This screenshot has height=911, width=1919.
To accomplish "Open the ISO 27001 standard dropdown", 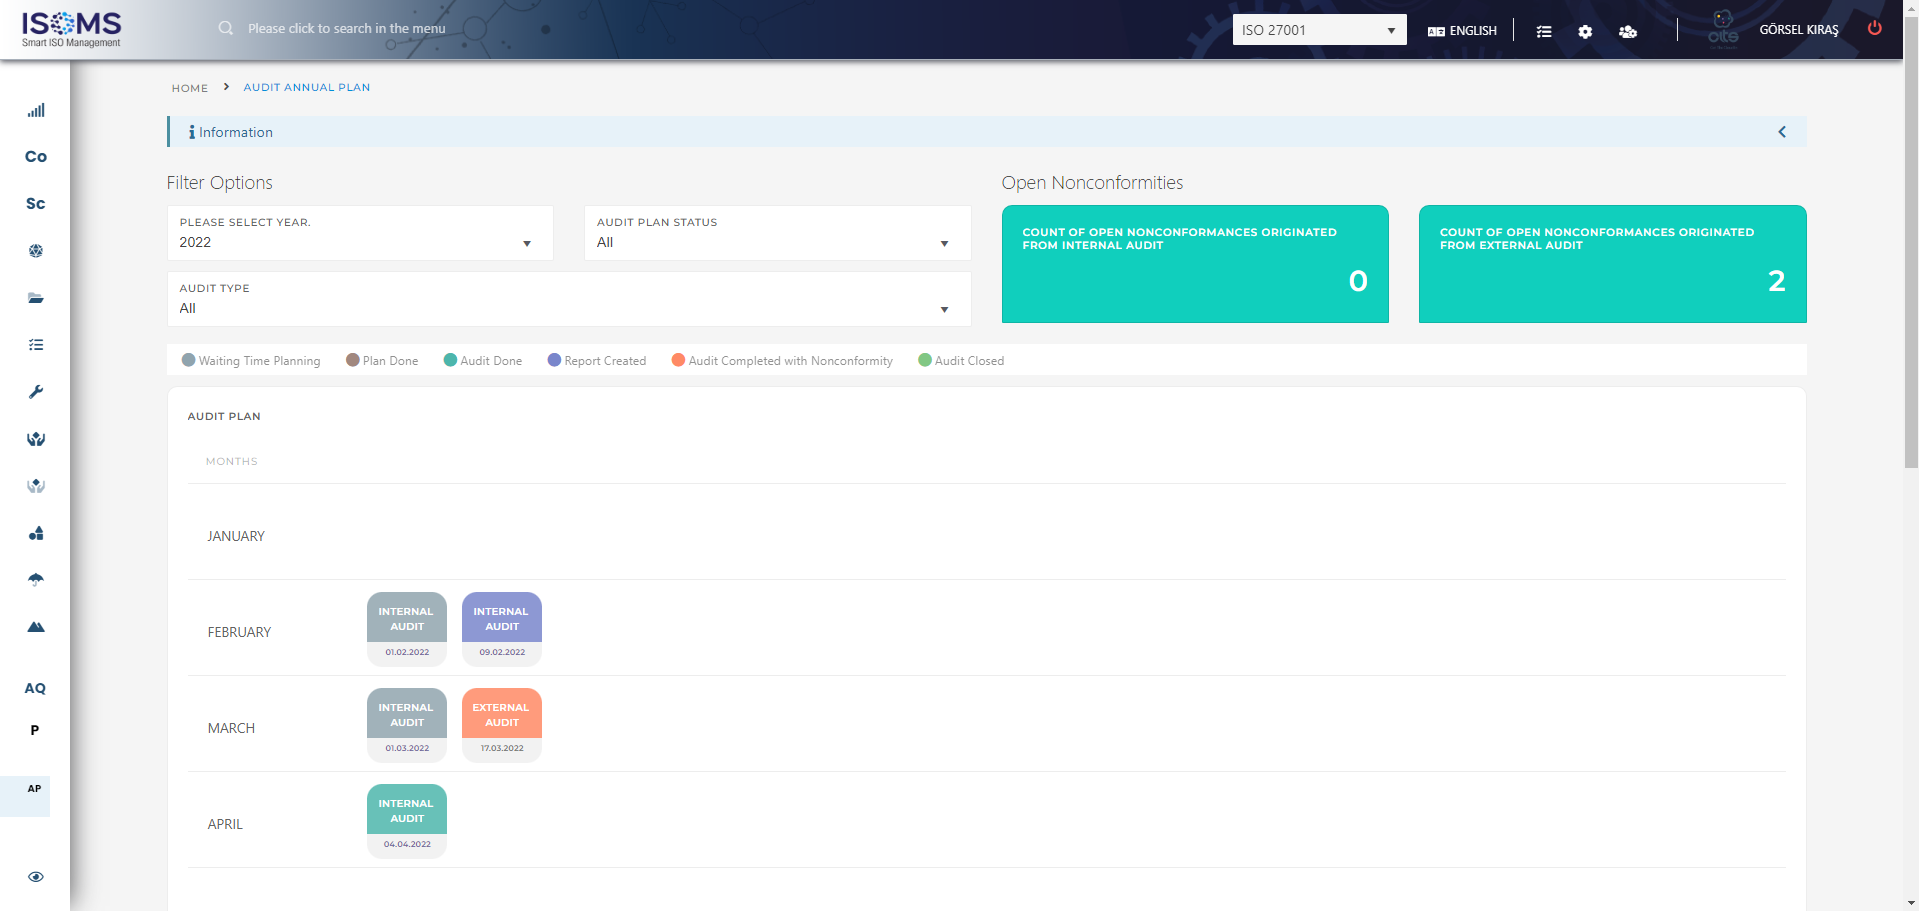I will (1318, 29).
